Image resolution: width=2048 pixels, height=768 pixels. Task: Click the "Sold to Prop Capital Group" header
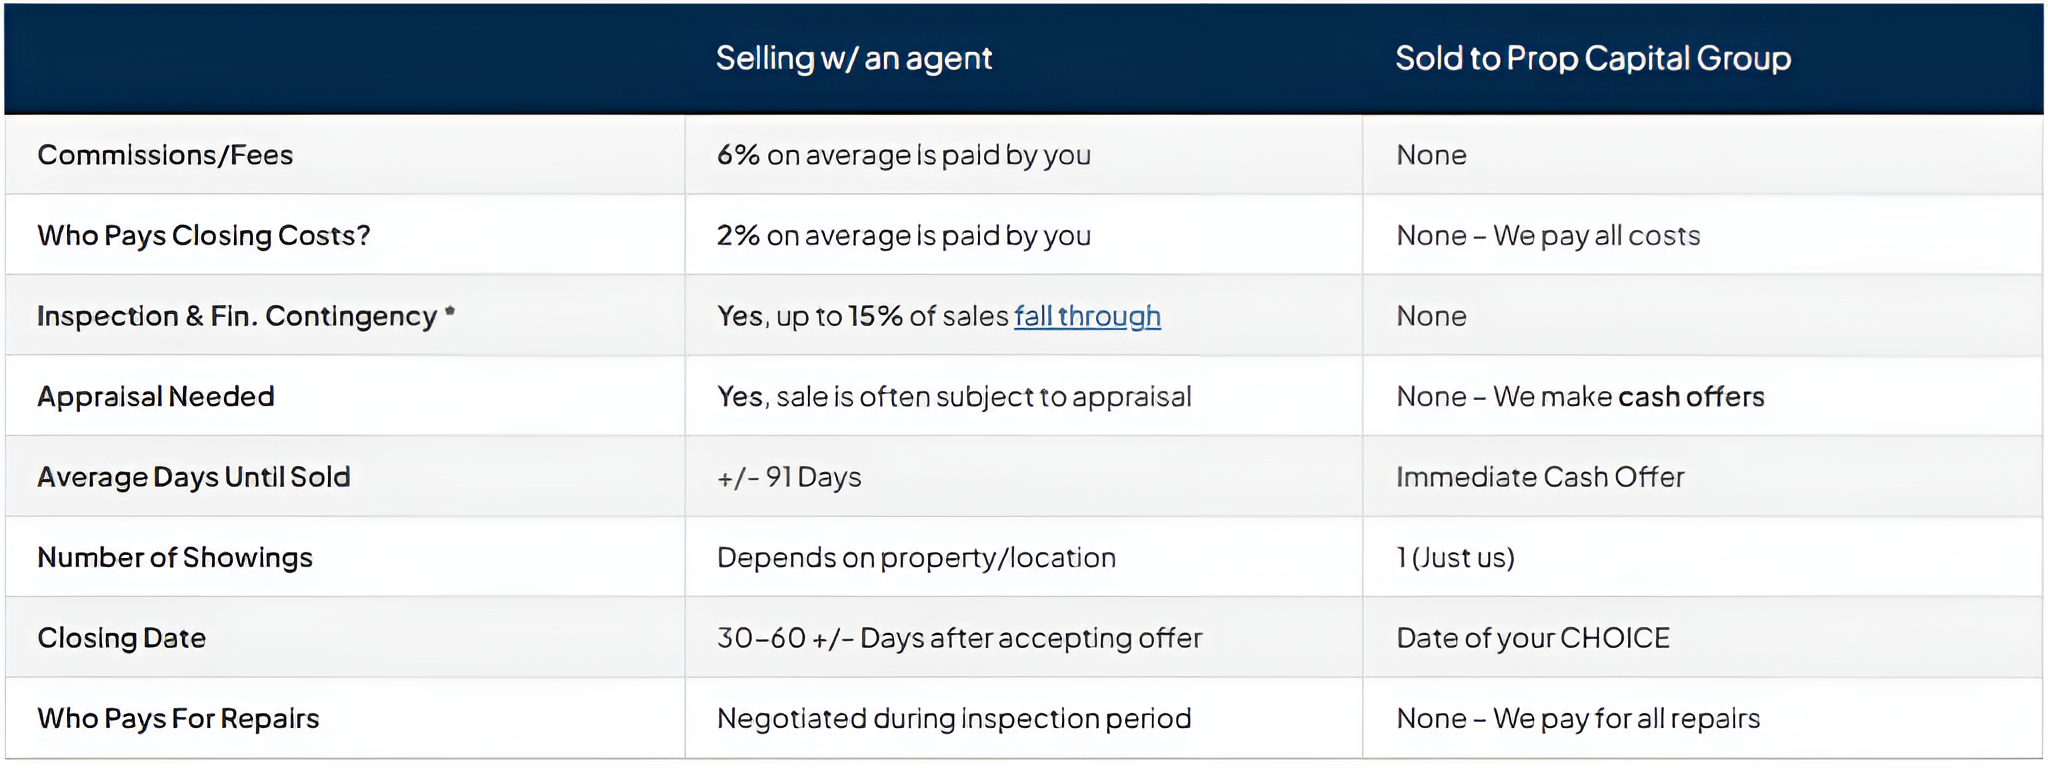1592,58
